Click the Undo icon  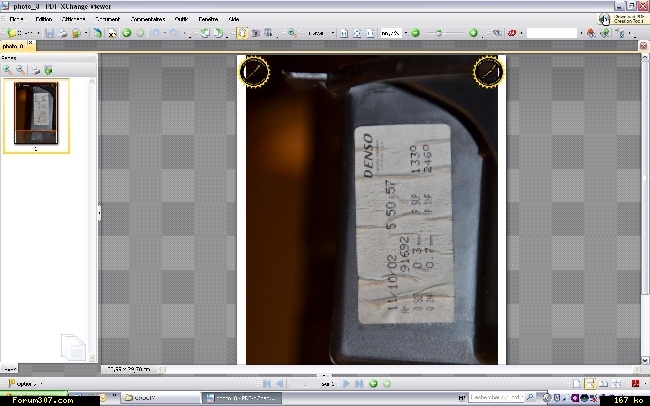[x=155, y=33]
